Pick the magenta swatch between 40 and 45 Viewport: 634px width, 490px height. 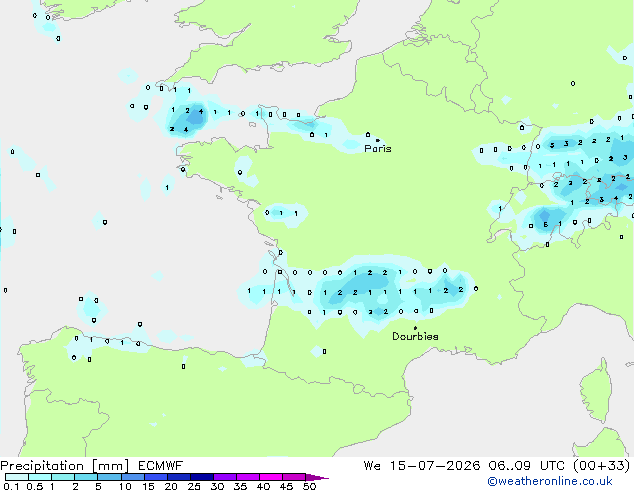(271, 477)
